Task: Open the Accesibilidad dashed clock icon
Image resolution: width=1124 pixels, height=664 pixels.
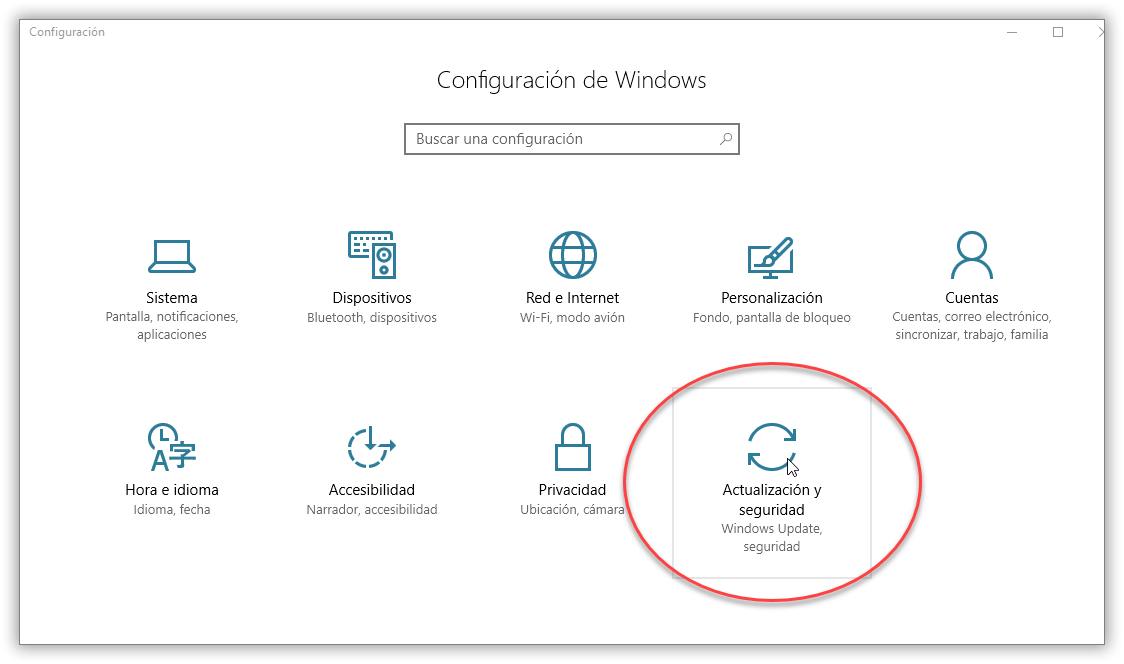Action: [371, 447]
